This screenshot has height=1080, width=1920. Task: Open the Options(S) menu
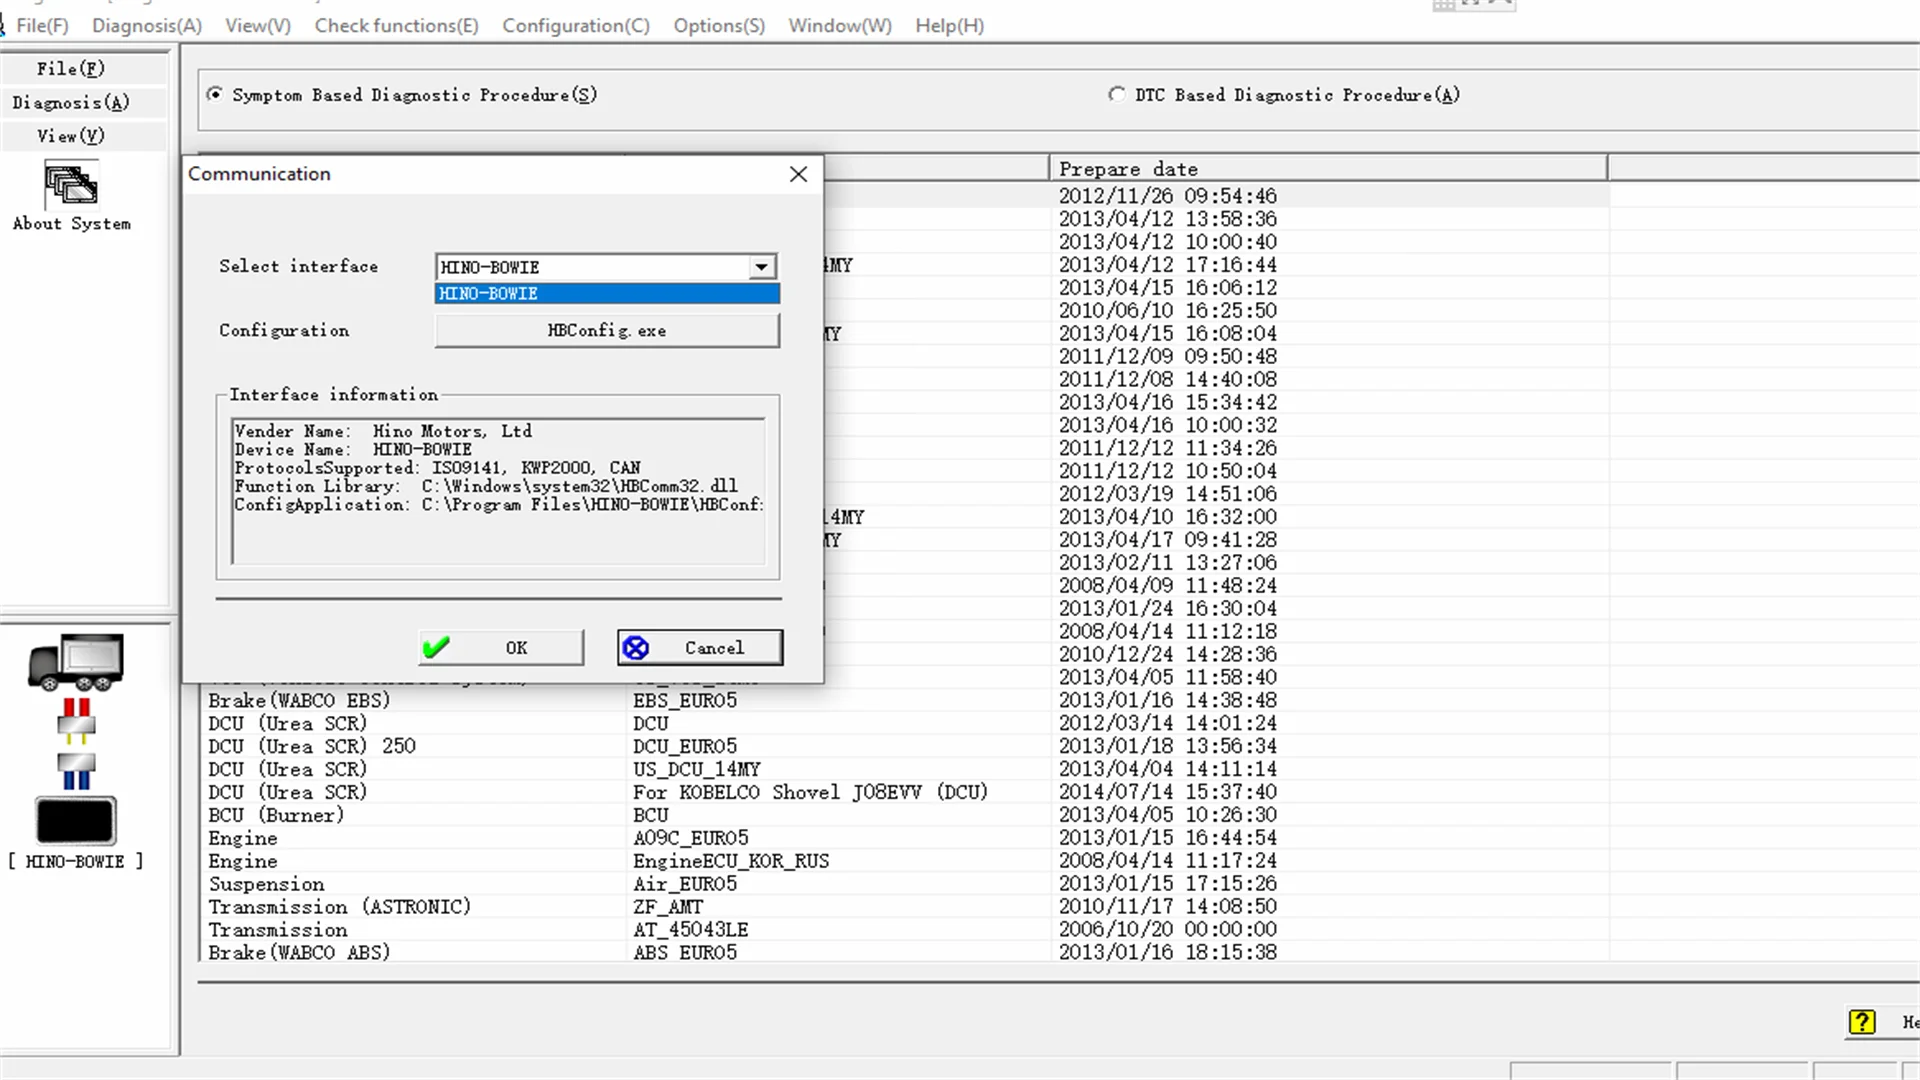[719, 26]
